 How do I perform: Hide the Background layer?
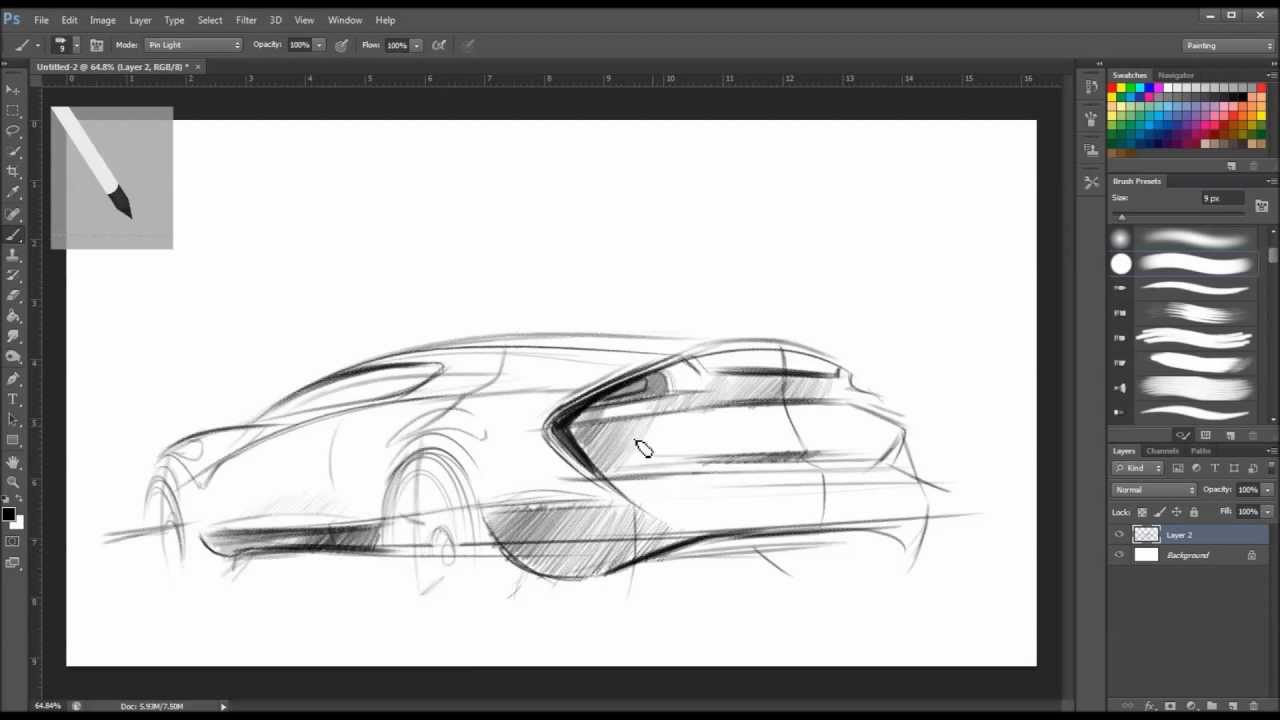click(1119, 555)
